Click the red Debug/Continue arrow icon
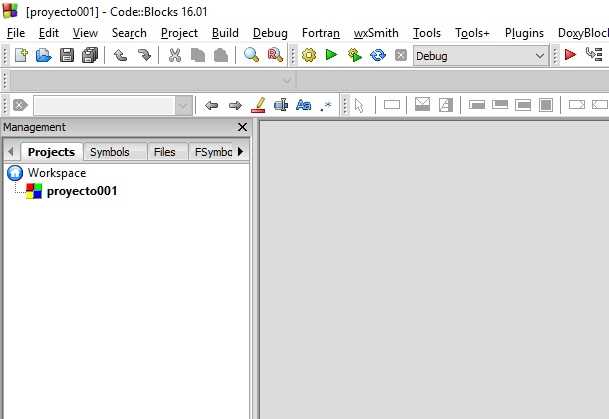 (570, 55)
